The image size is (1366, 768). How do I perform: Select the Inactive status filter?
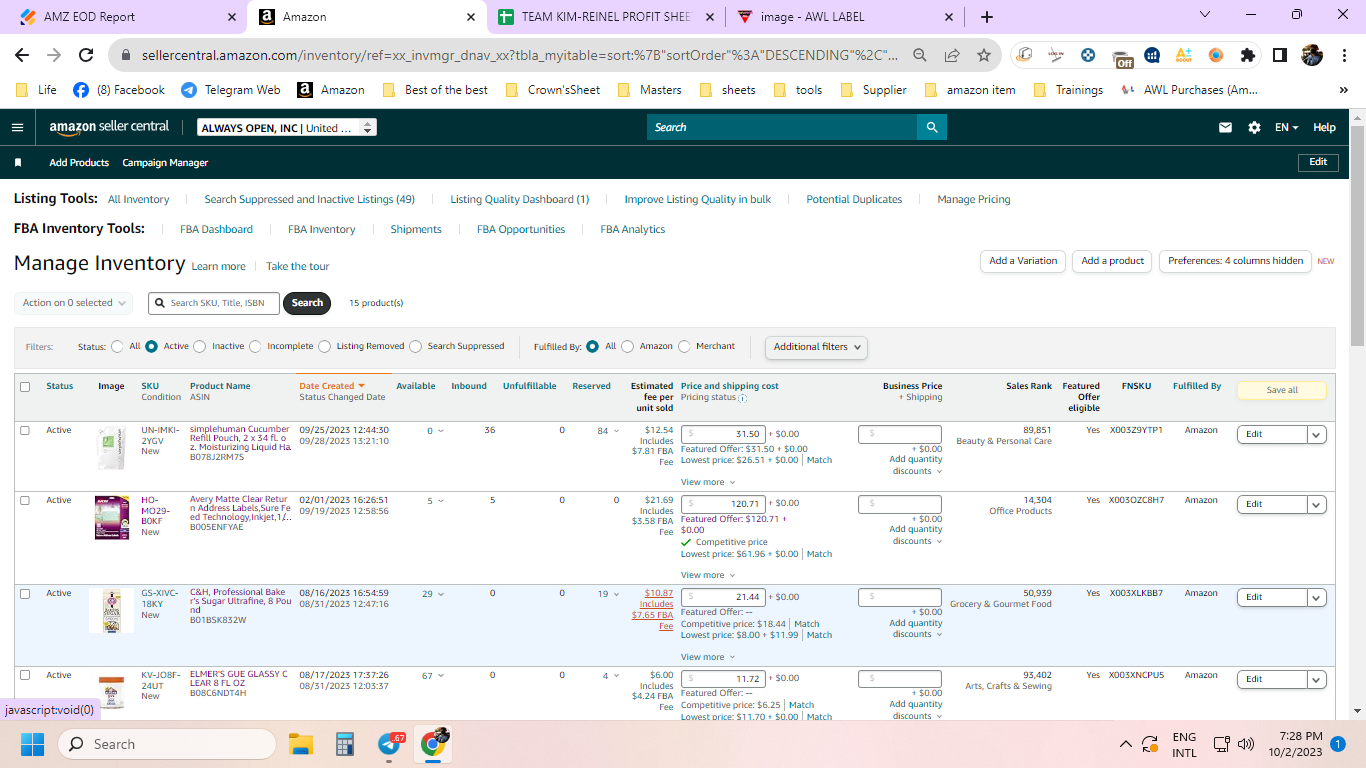[x=200, y=347]
